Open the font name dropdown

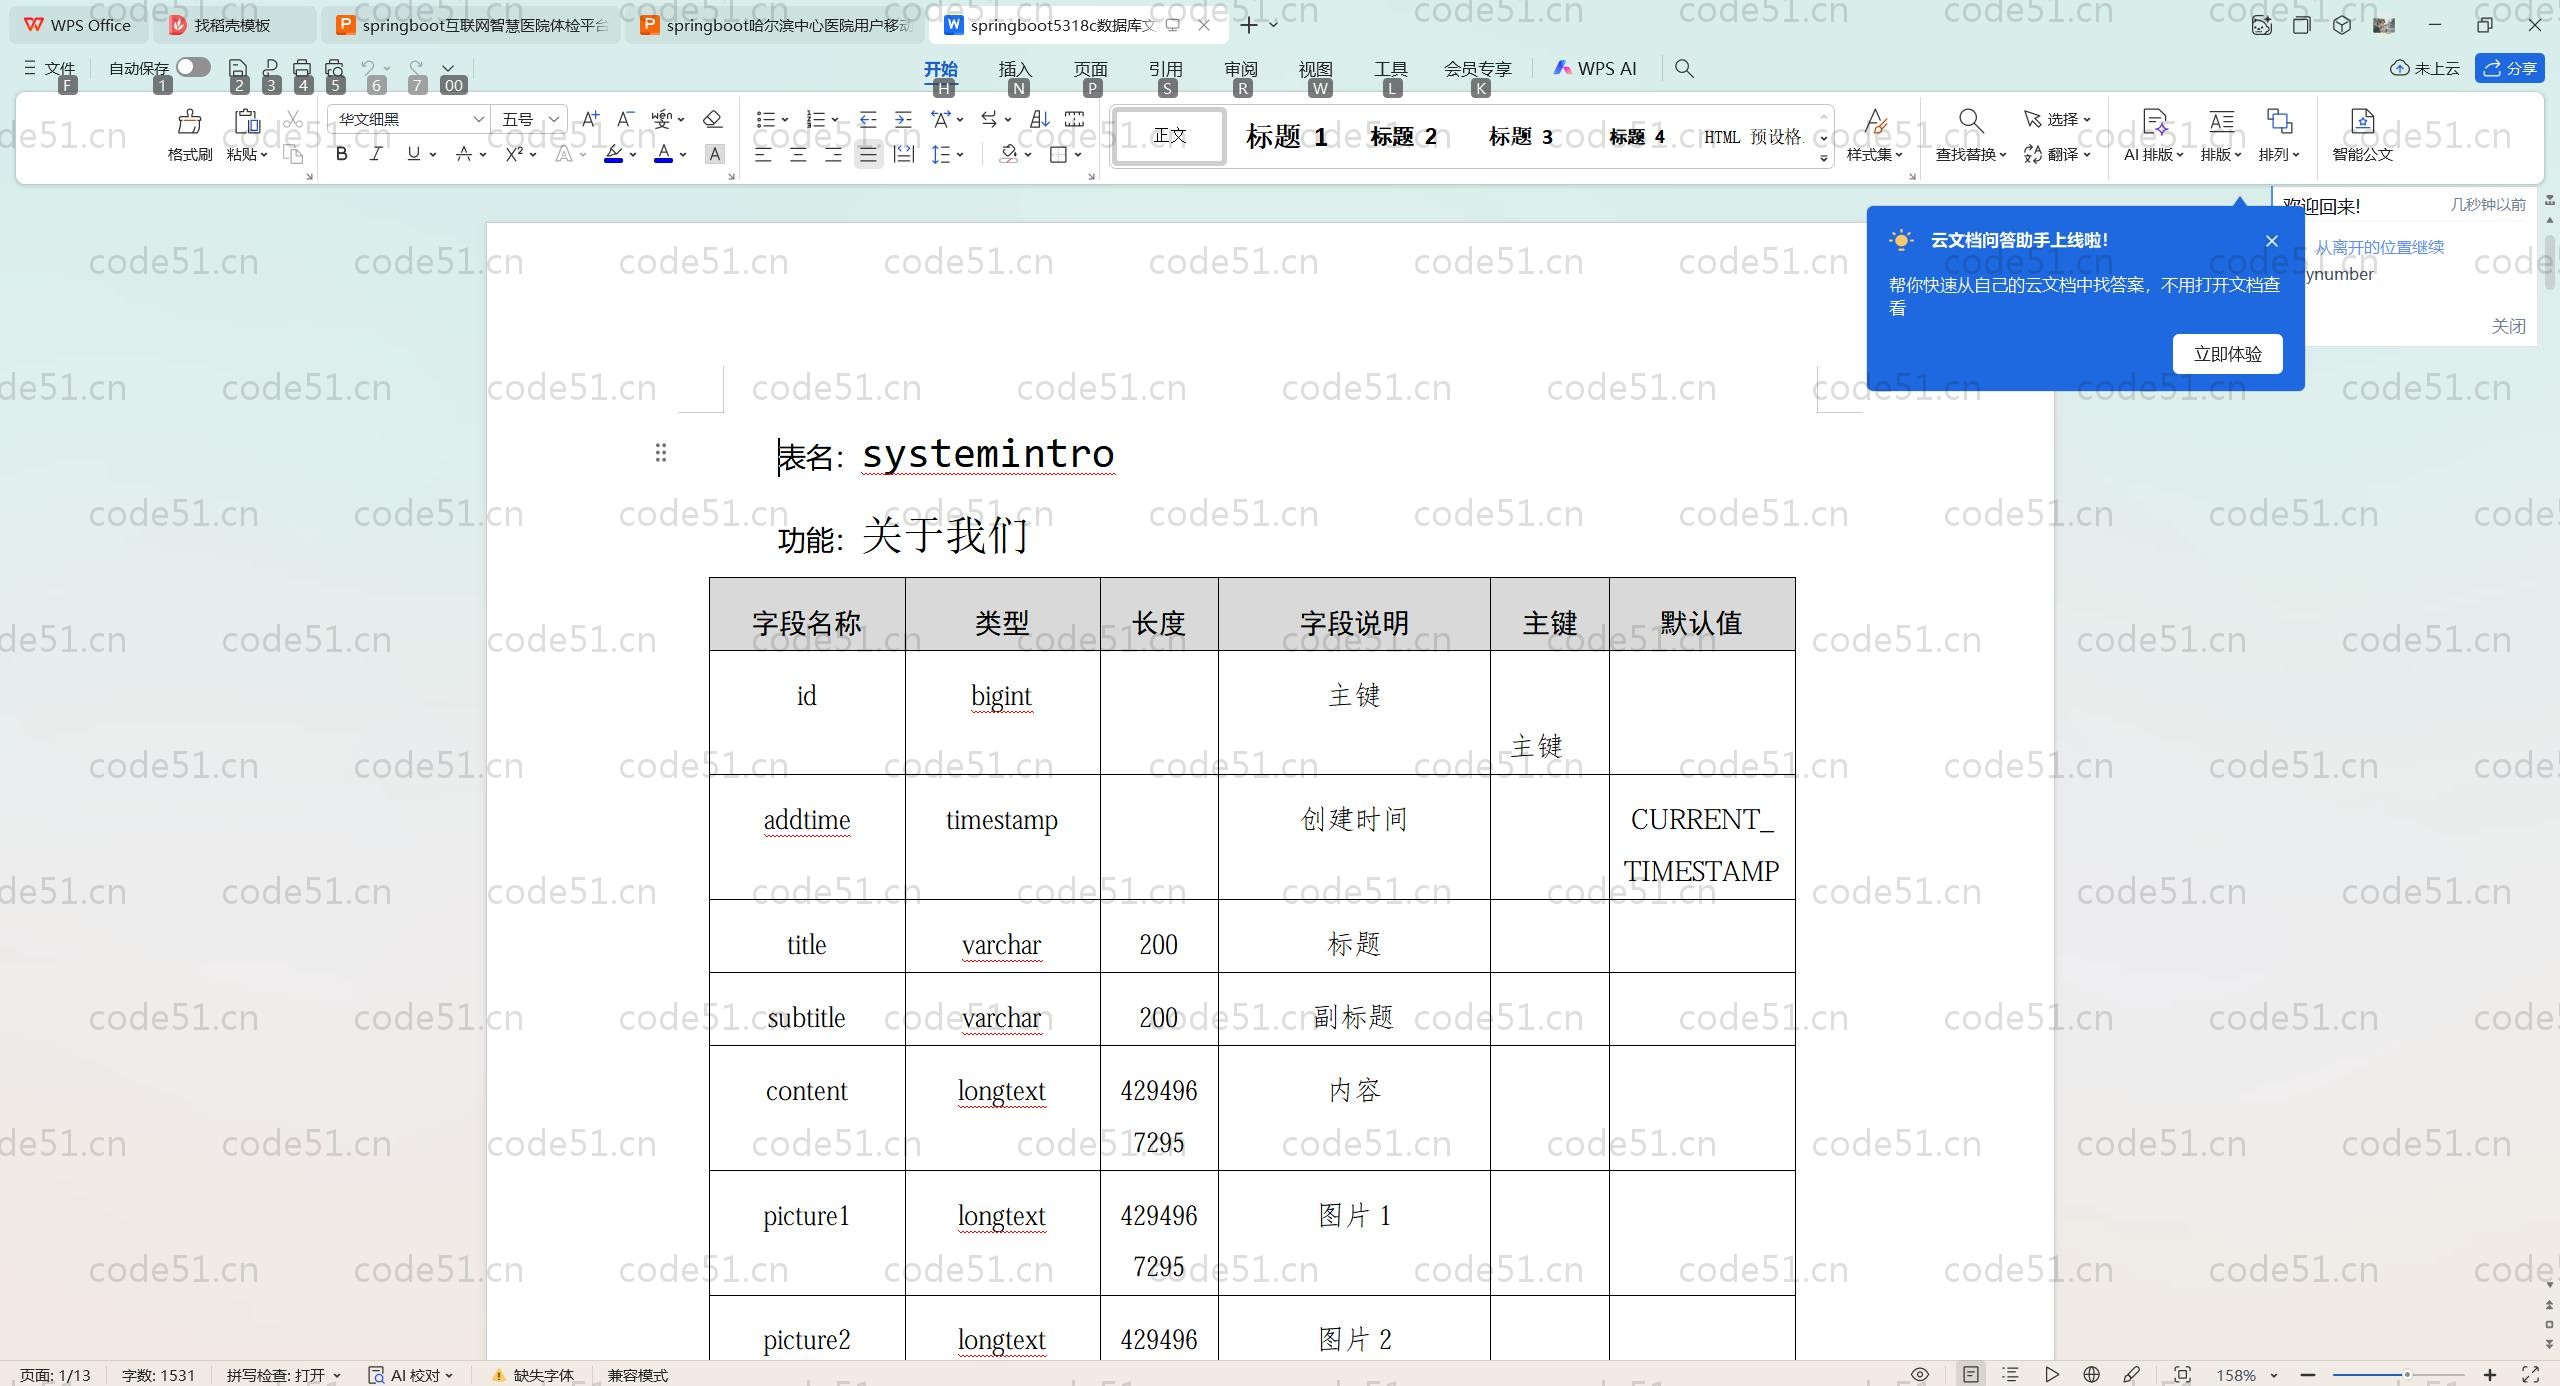tap(478, 120)
